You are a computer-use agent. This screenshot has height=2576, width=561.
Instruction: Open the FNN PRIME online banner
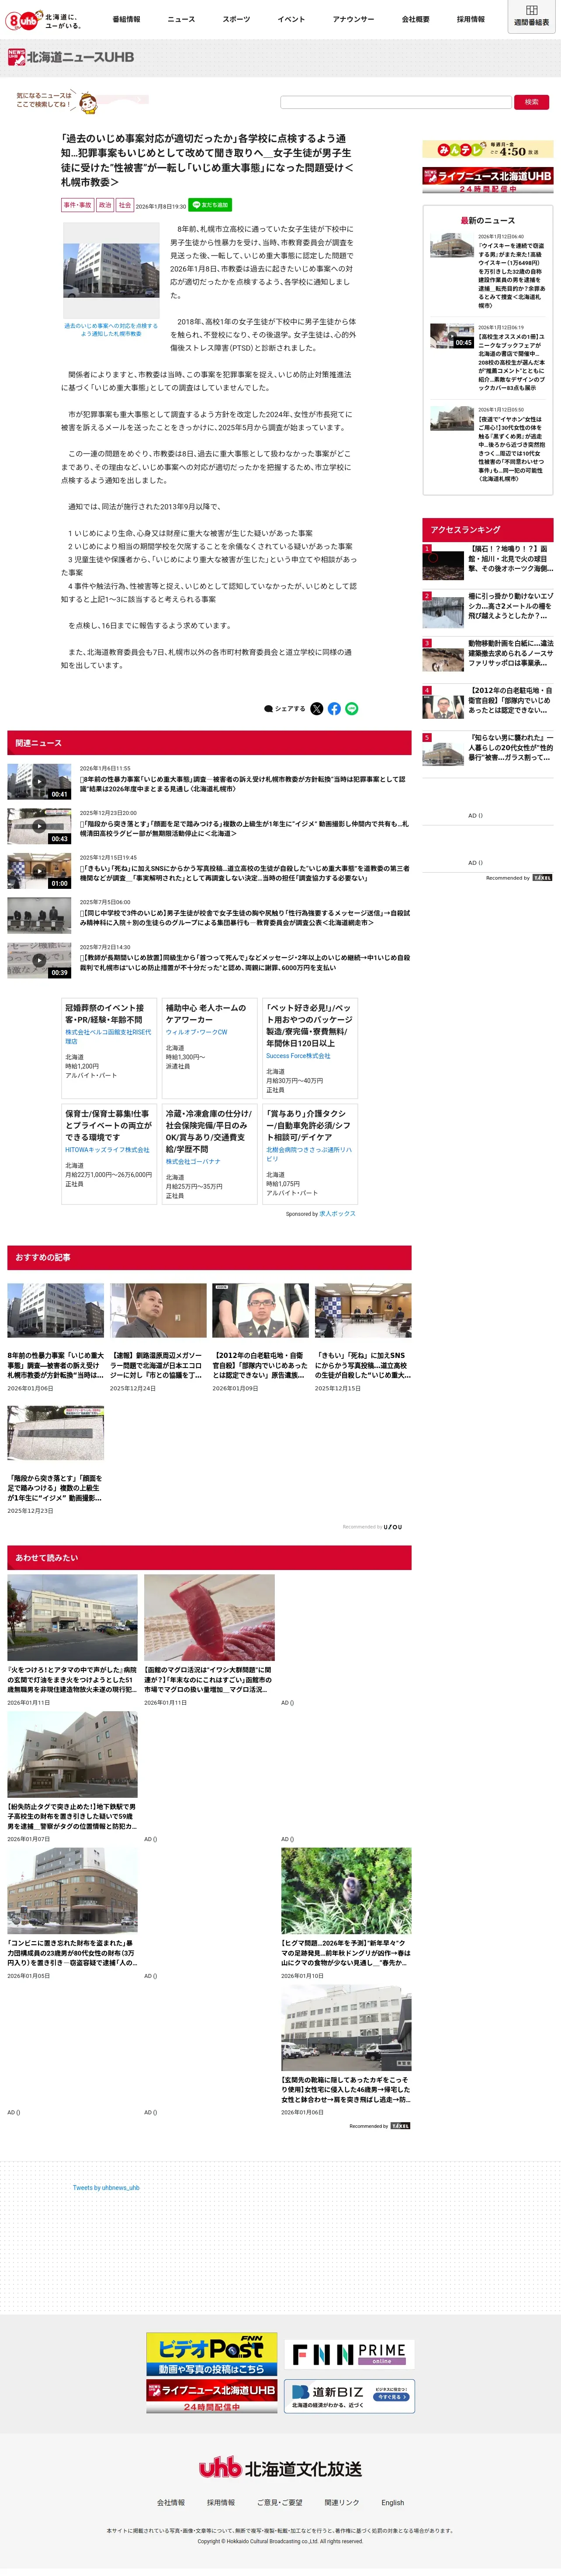(349, 2354)
